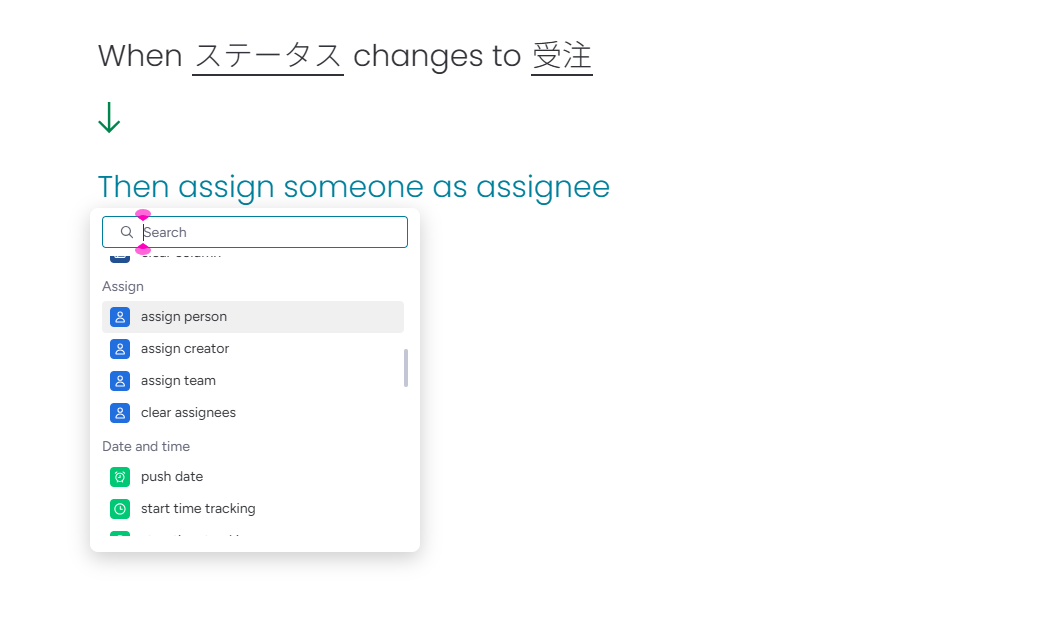The image size is (1061, 622).
Task: Click the magnifying glass search icon
Action: pyautogui.click(x=127, y=232)
